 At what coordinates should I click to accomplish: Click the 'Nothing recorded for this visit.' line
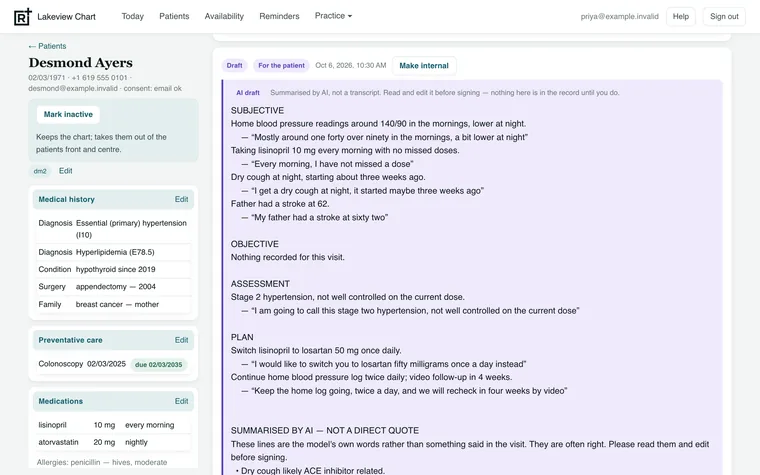click(x=287, y=257)
